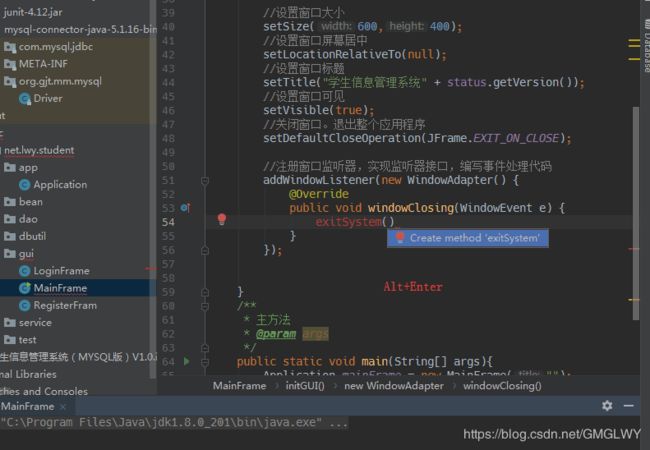Select the Driver class in the tree

point(48,98)
